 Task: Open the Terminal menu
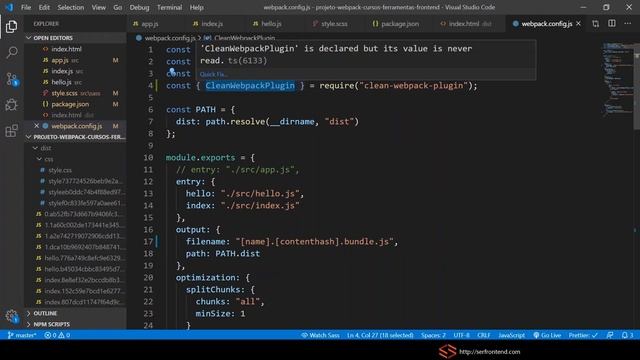click(169, 7)
